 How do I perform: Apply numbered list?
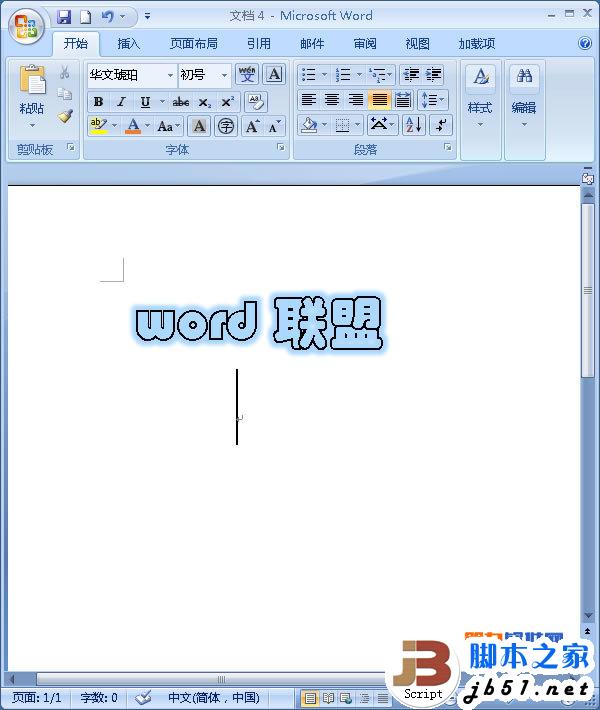click(343, 75)
